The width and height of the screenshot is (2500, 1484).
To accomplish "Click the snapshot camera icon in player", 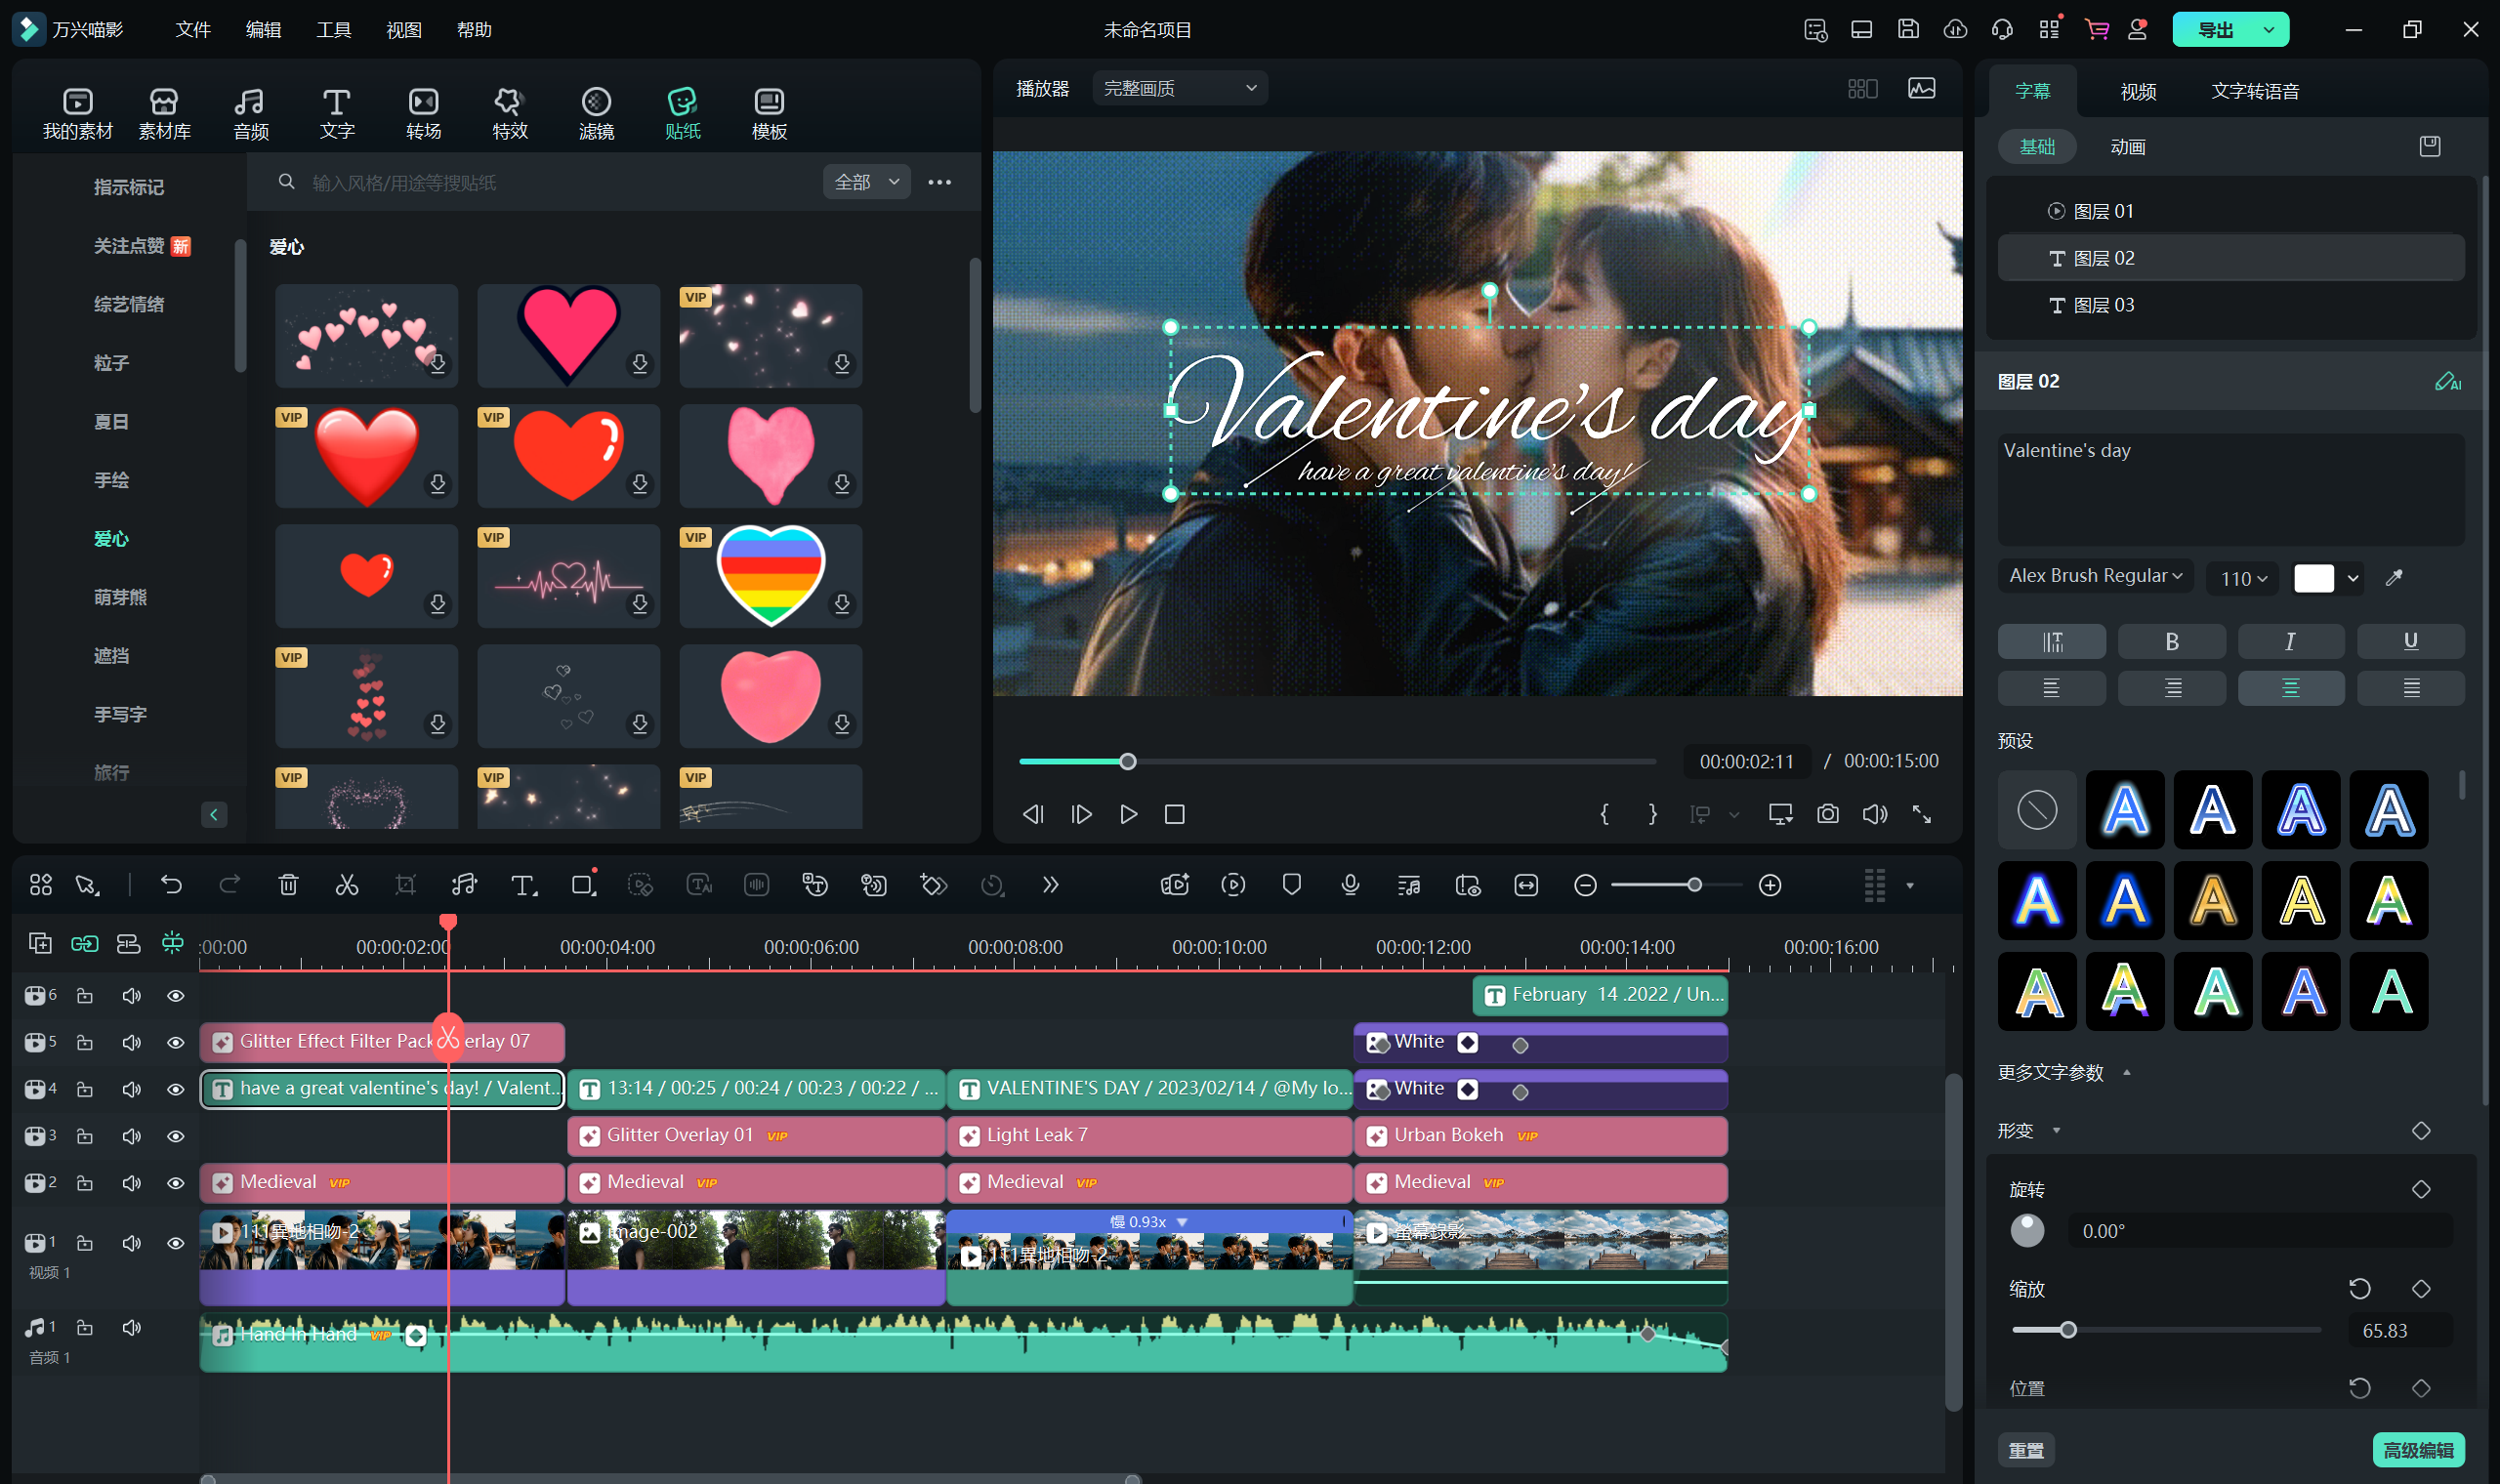I will pos(1827,814).
